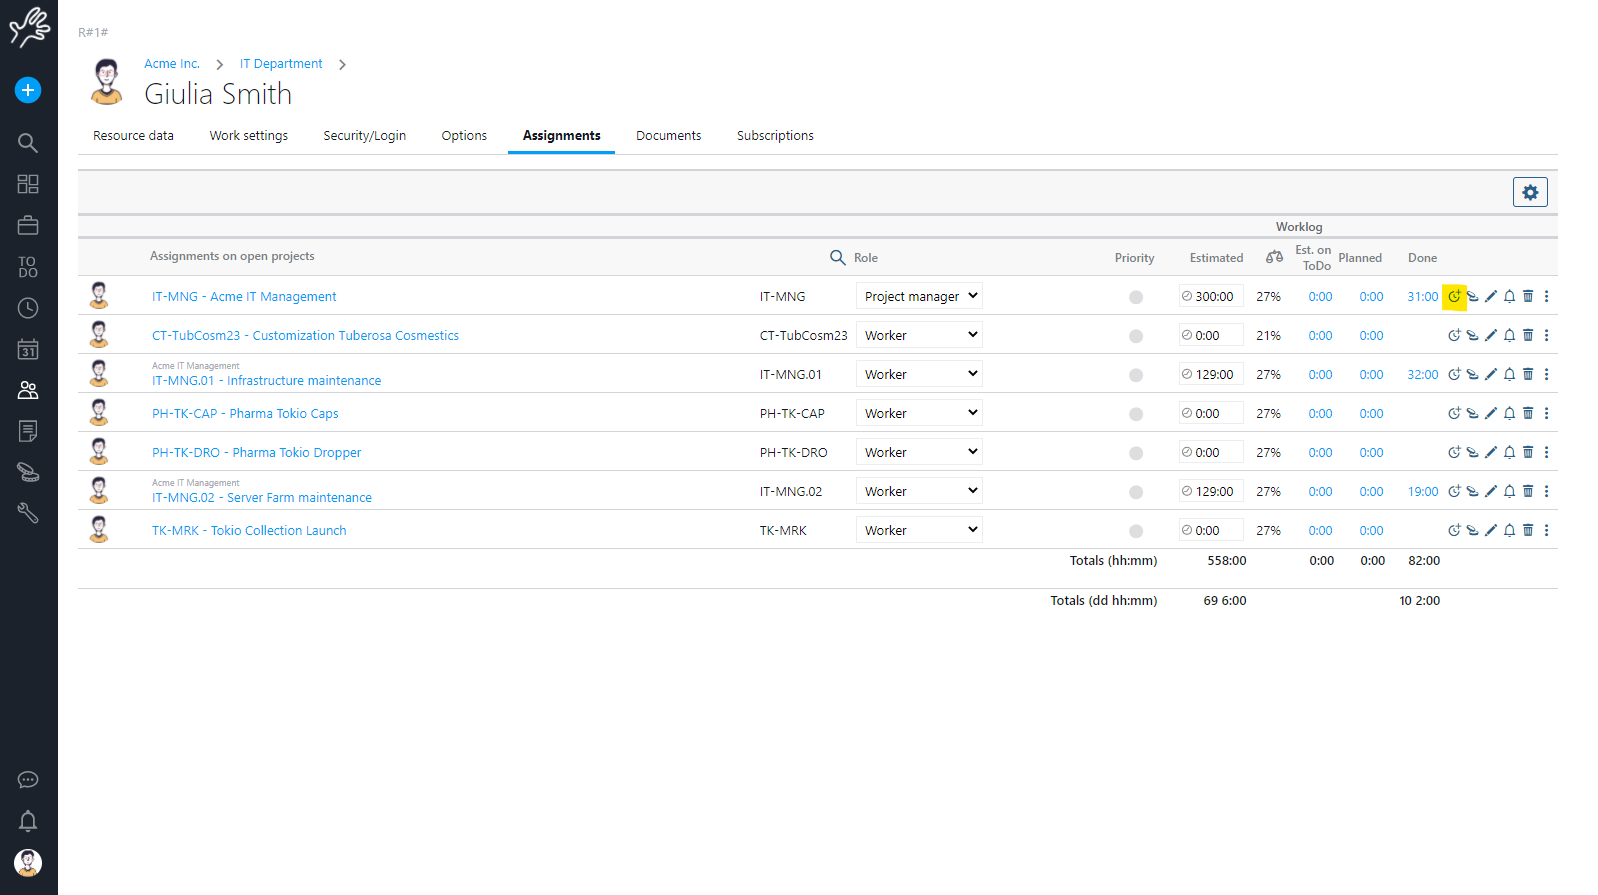Add worklog for IT-MNG Acme IT Management

click(x=1454, y=296)
